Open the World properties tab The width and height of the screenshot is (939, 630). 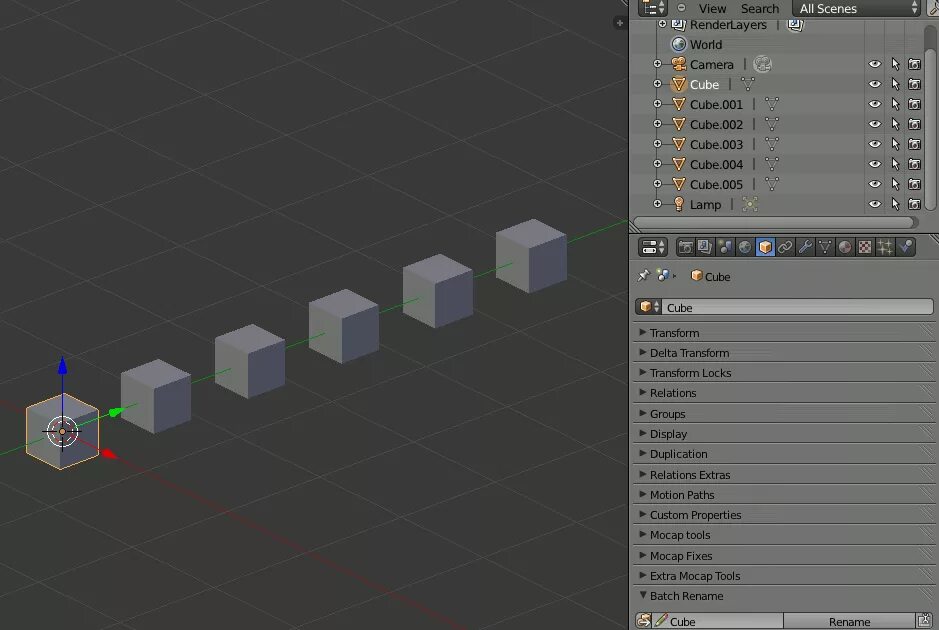pyautogui.click(x=745, y=247)
